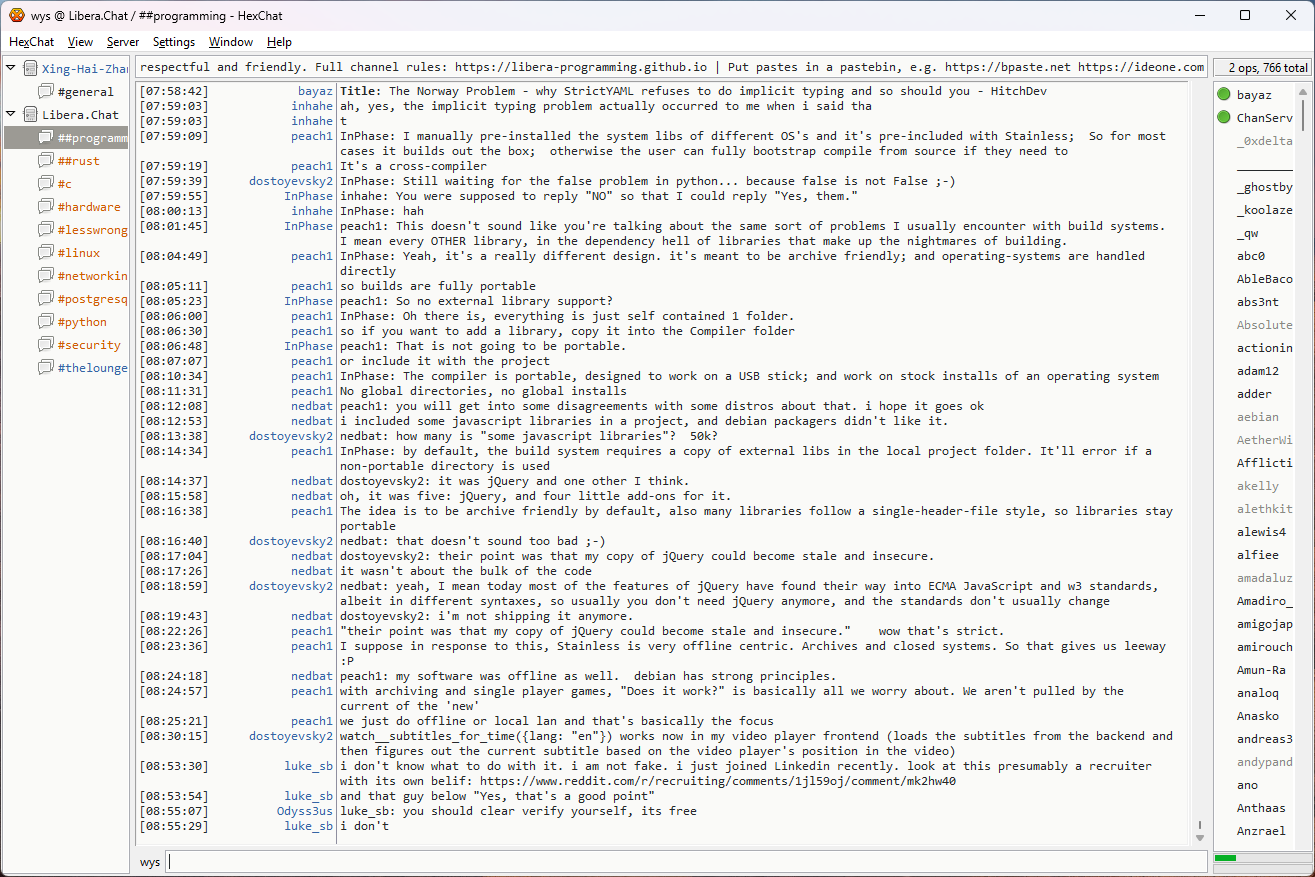Click the channel topic bar
Viewport: 1315px width, 877px height.
click(x=671, y=67)
